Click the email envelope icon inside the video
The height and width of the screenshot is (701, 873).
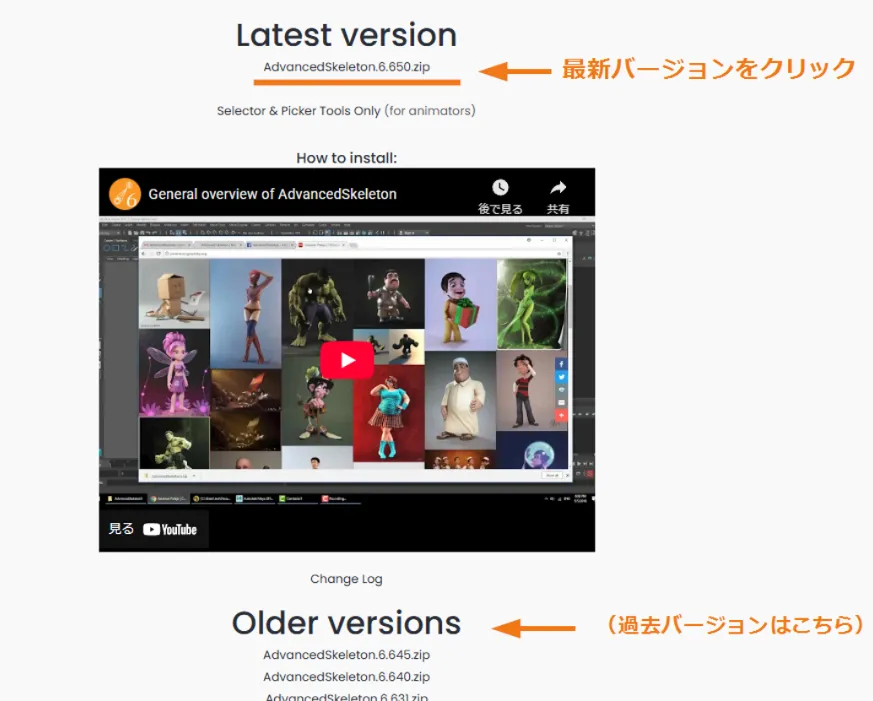561,402
